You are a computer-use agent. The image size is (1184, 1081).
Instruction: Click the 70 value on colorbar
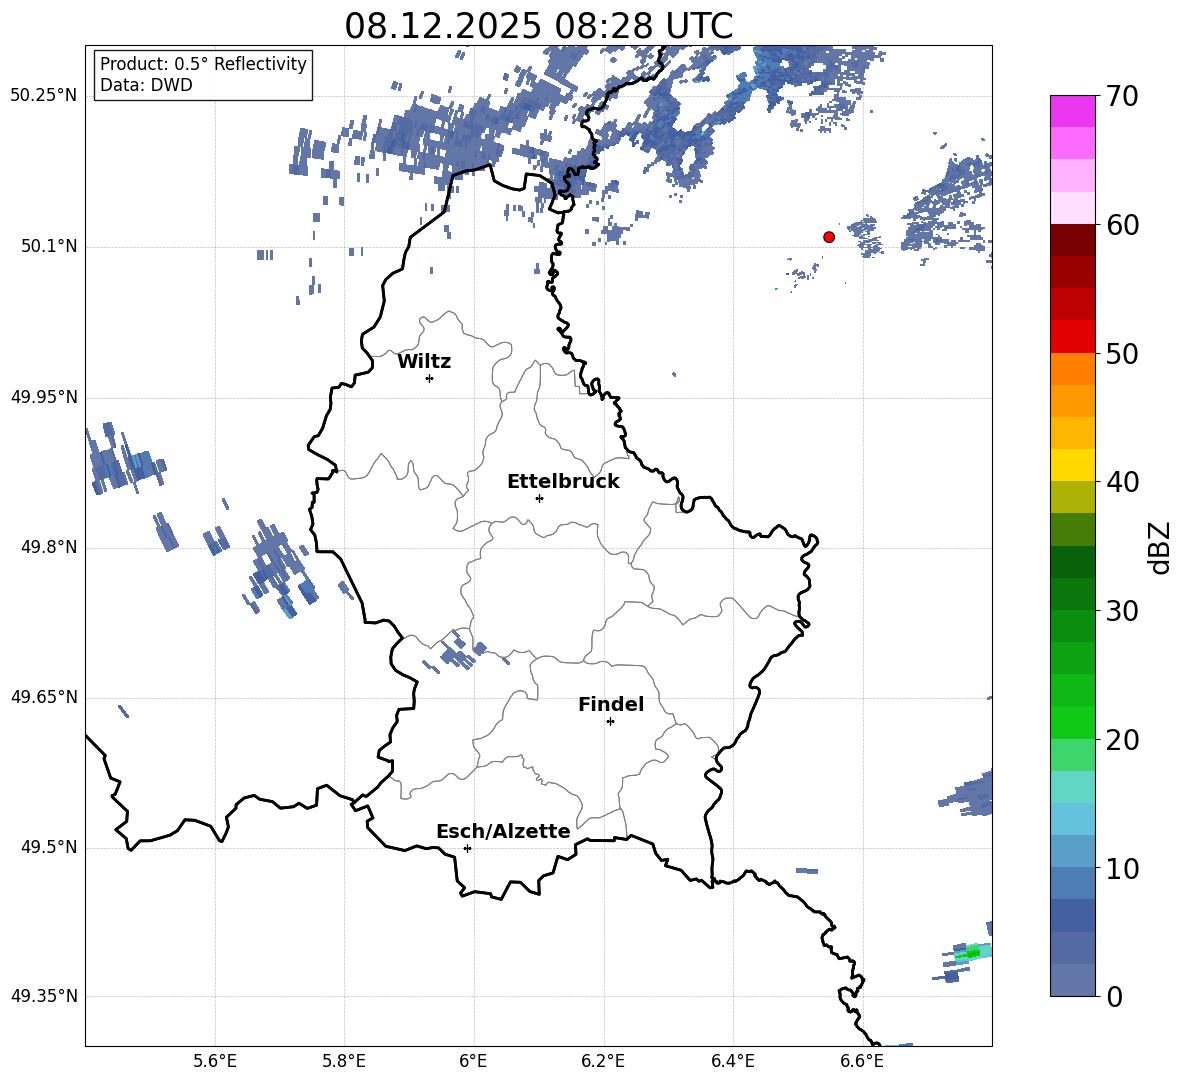coord(1121,96)
